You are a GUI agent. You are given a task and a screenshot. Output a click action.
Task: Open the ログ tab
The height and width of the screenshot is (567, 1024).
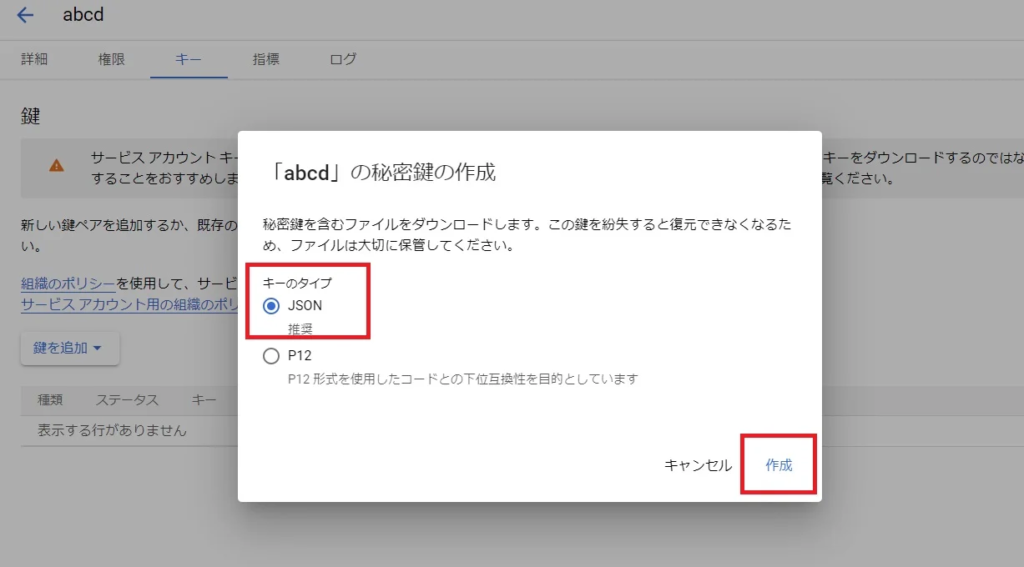(x=343, y=59)
